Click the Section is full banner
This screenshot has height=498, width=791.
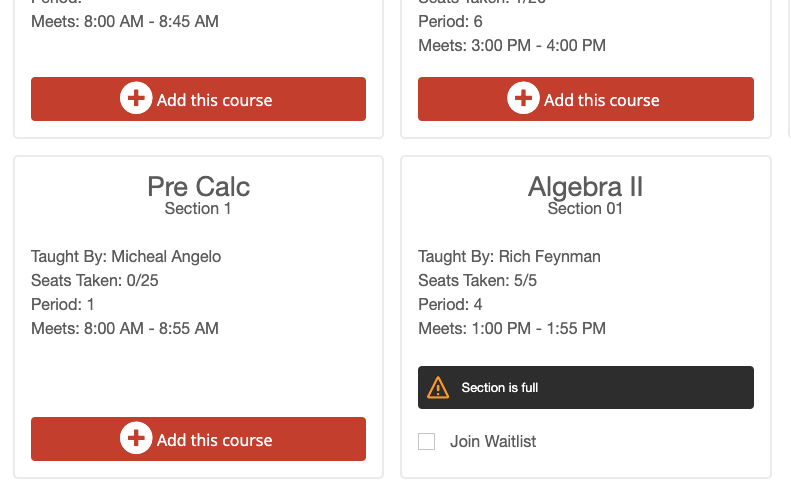[586, 388]
